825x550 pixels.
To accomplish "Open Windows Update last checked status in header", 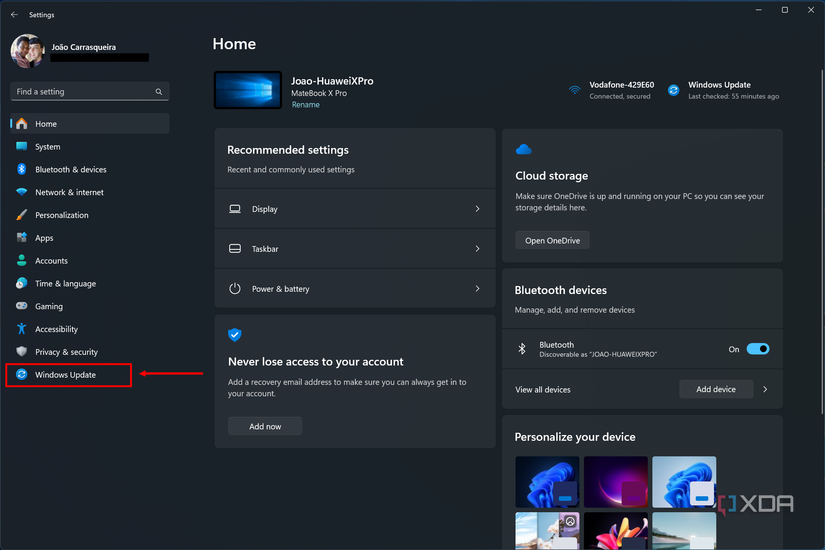I will pyautogui.click(x=724, y=90).
